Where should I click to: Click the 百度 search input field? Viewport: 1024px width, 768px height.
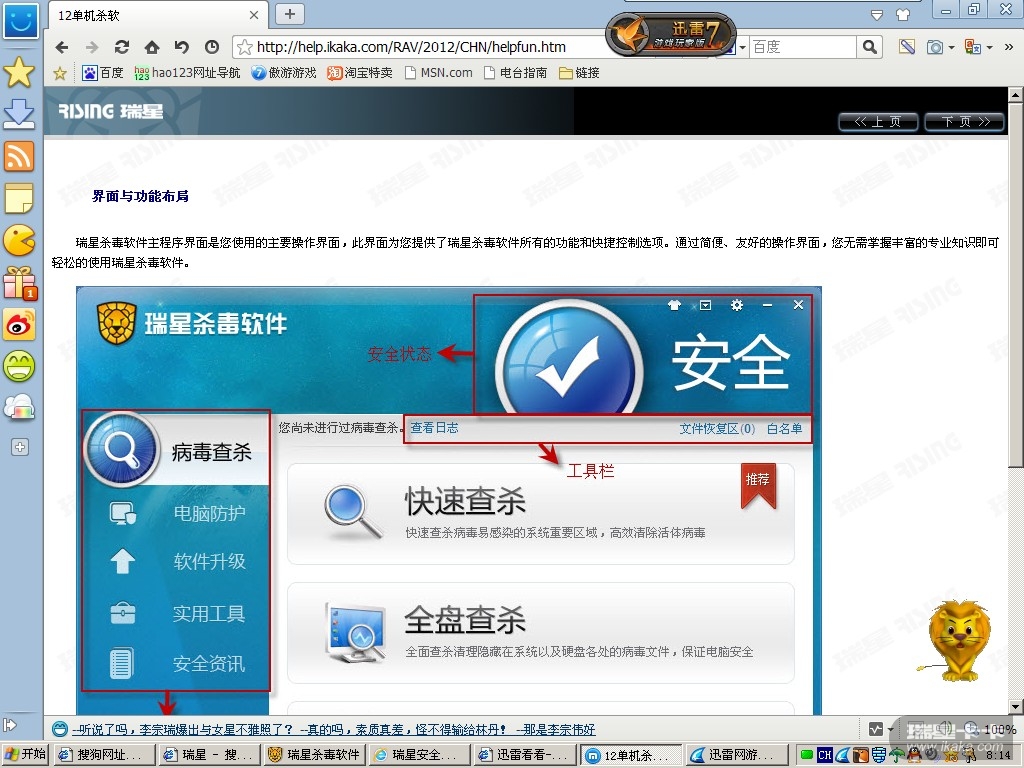[x=802, y=47]
